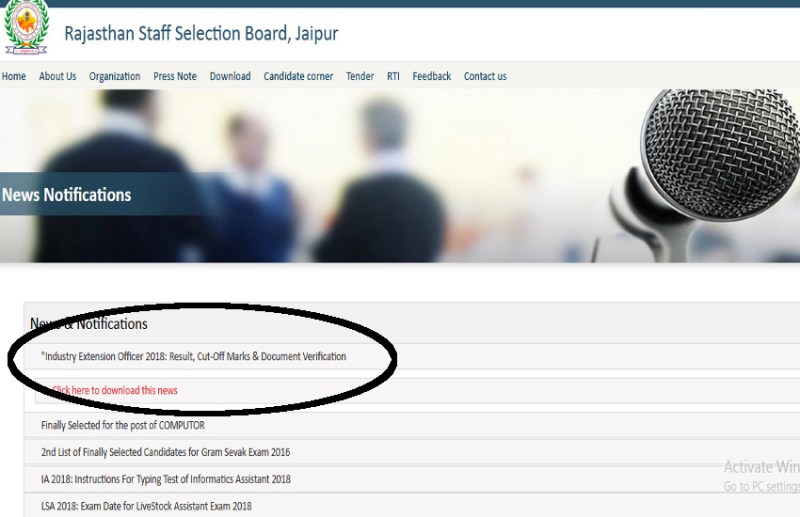Screen dimensions: 800x517
Task: Open the Download menu
Action: (230, 76)
